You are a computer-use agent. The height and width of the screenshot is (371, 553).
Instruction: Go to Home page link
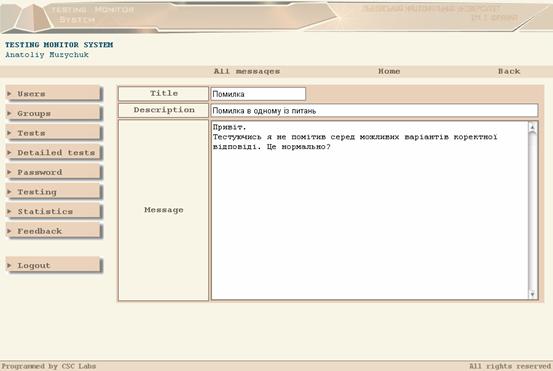click(389, 71)
